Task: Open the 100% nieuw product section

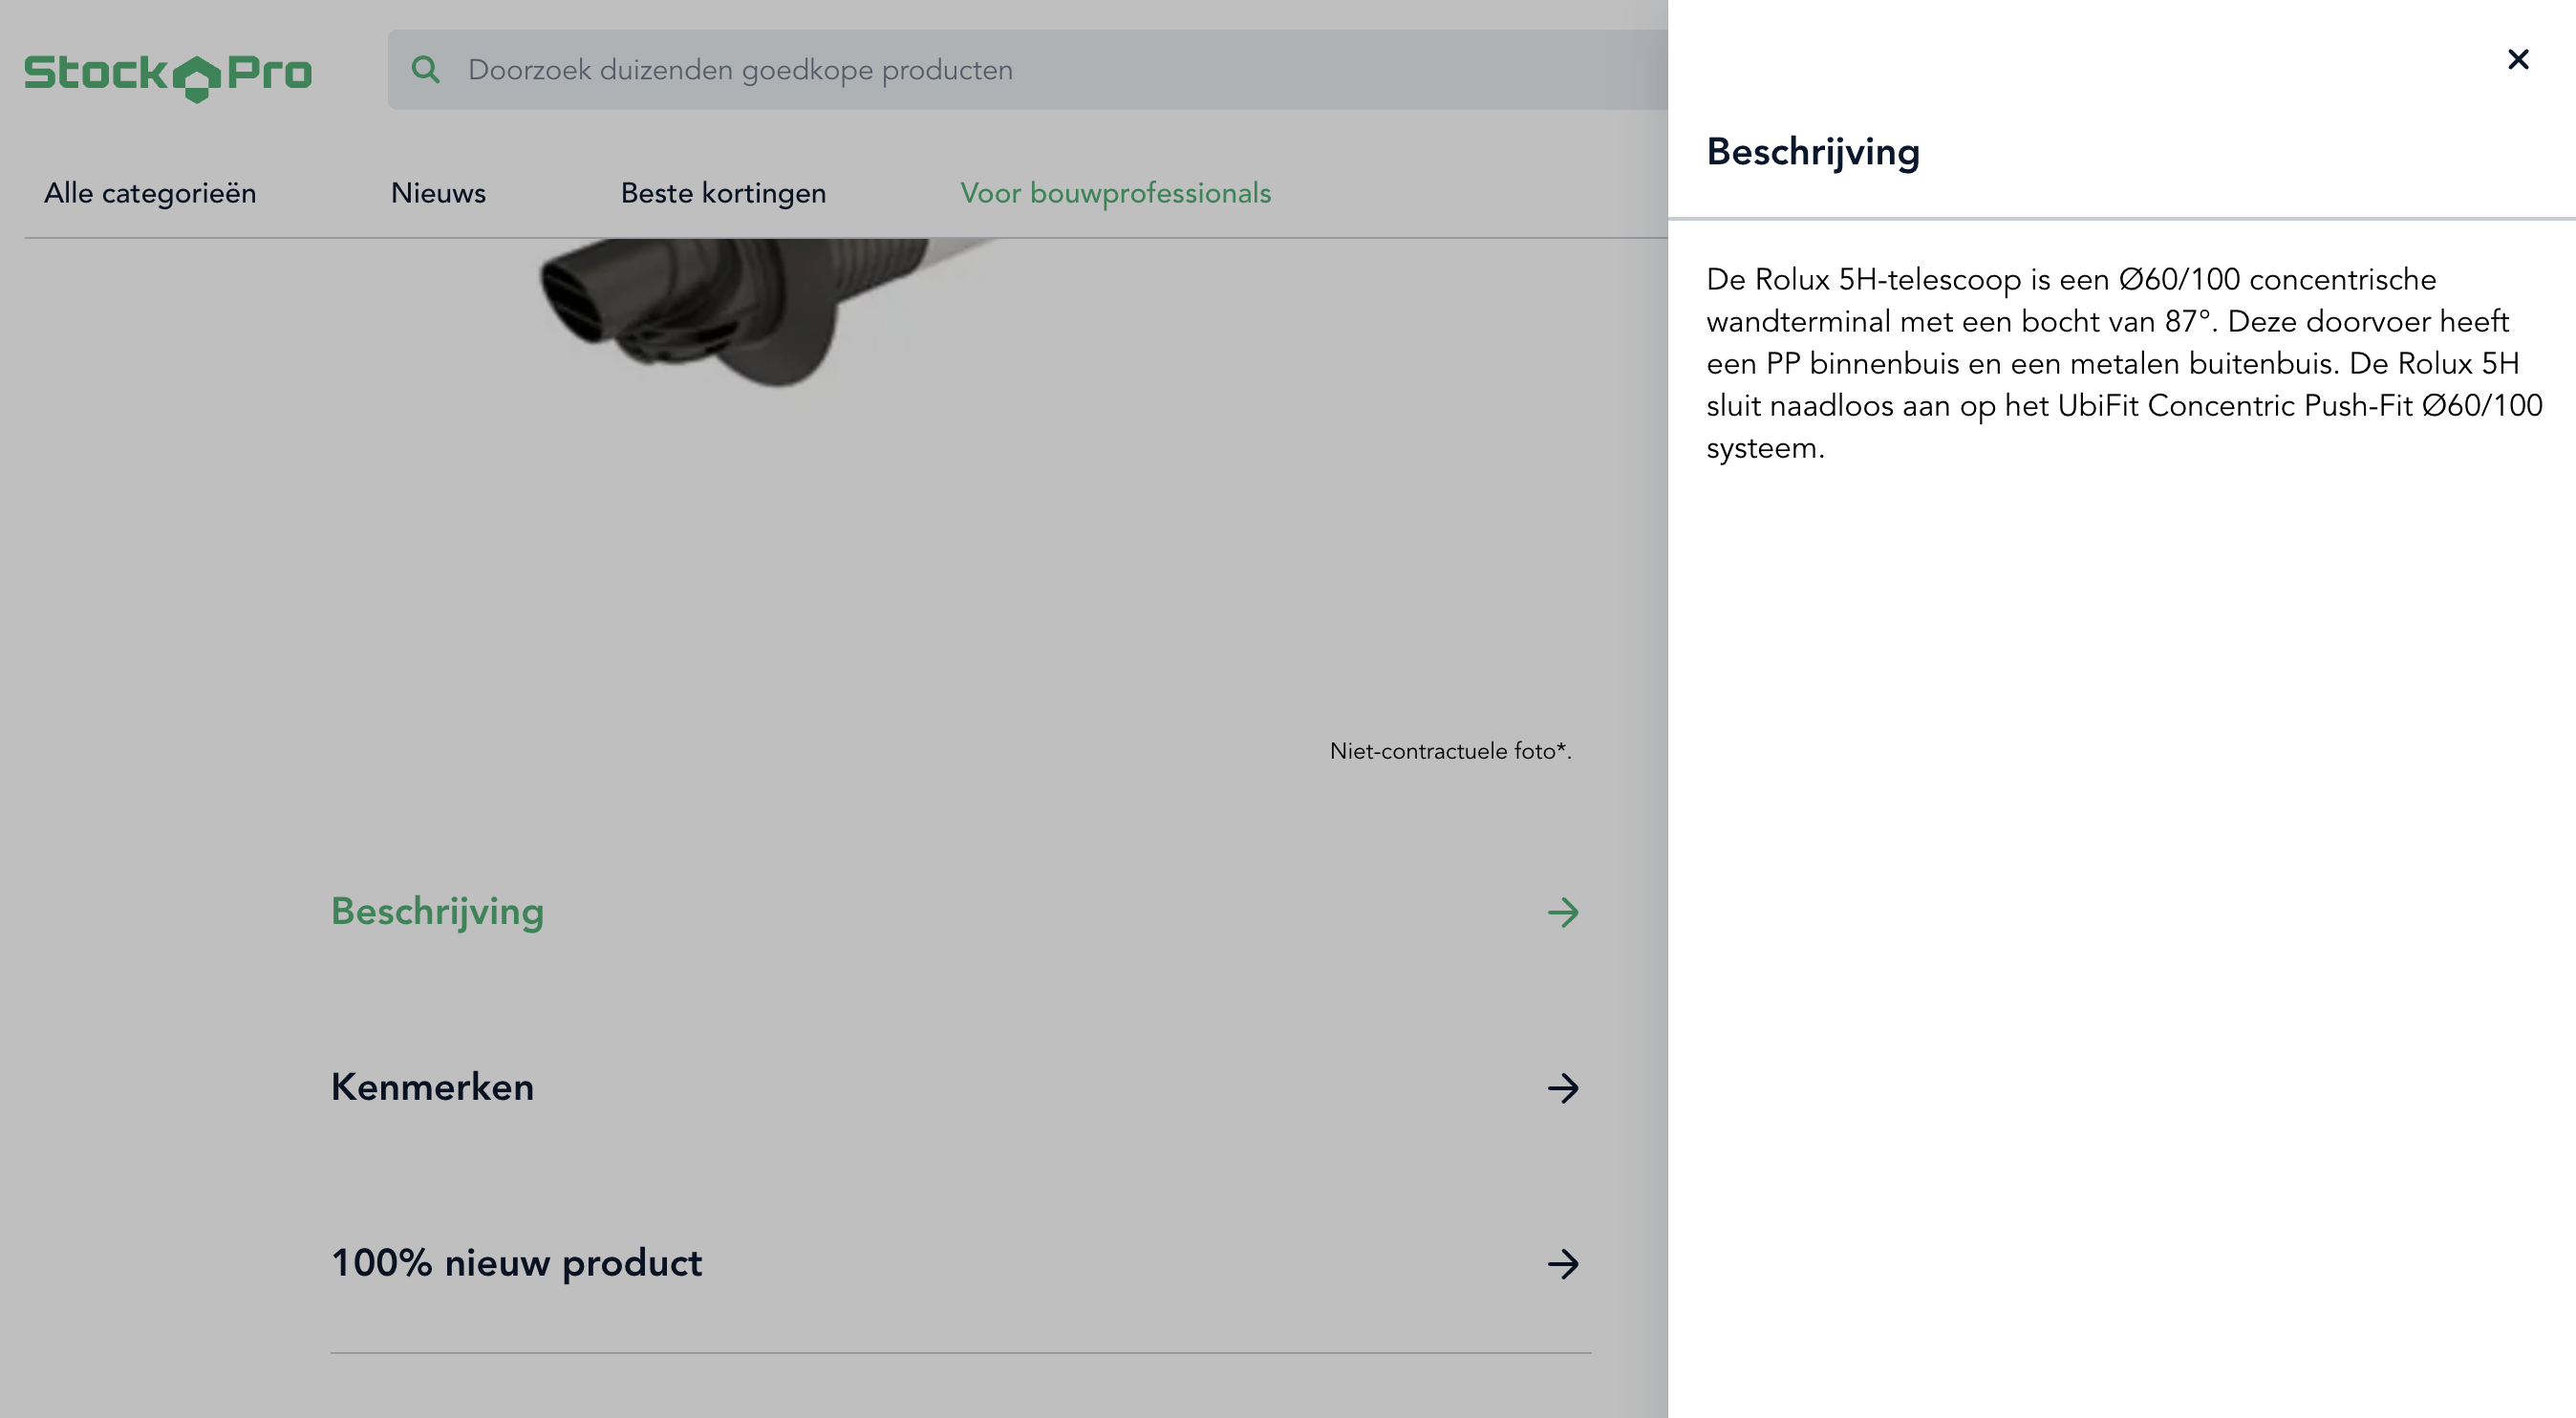Action: (960, 1263)
